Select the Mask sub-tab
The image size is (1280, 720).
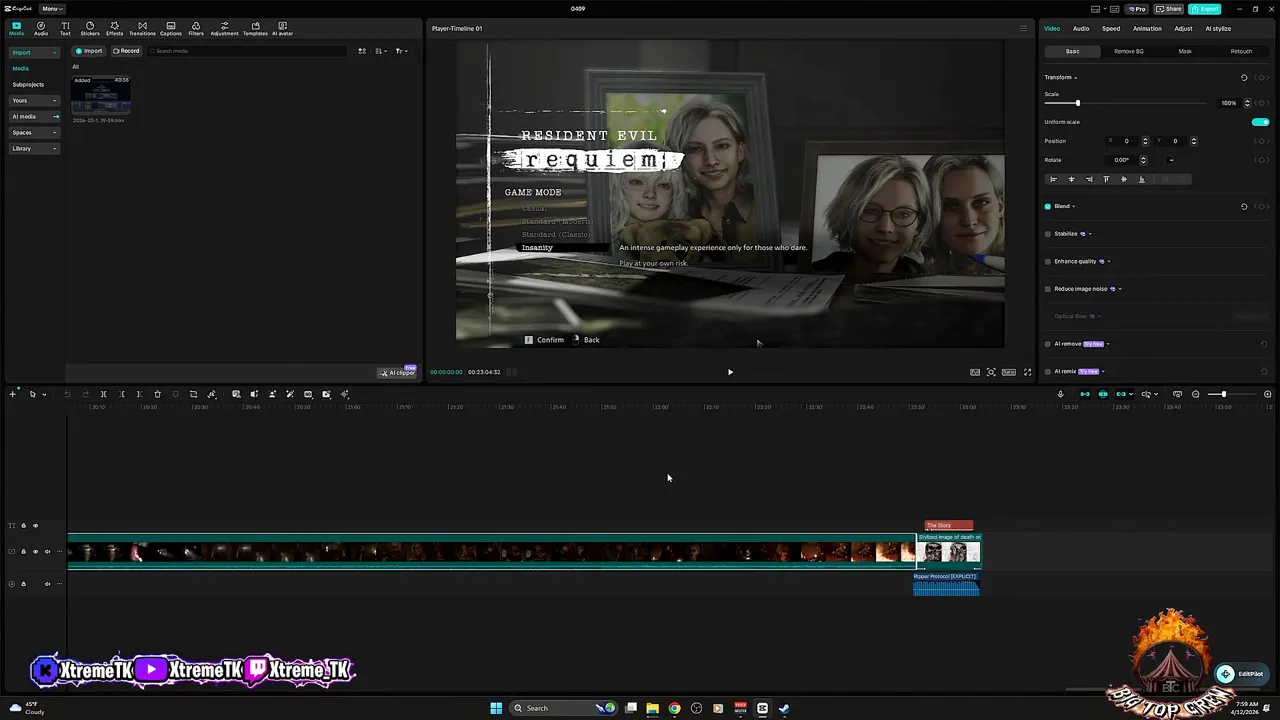[x=1185, y=51]
